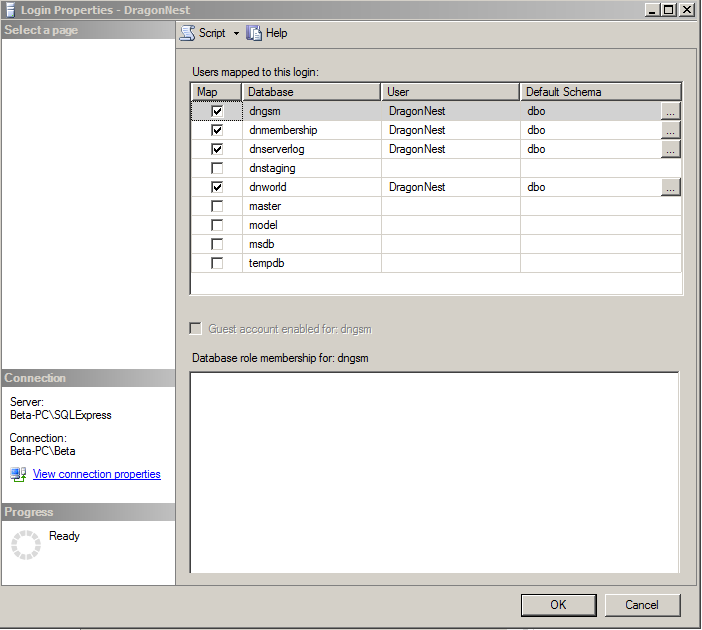Open the Script dropdown arrow
The width and height of the screenshot is (702, 630).
point(236,34)
